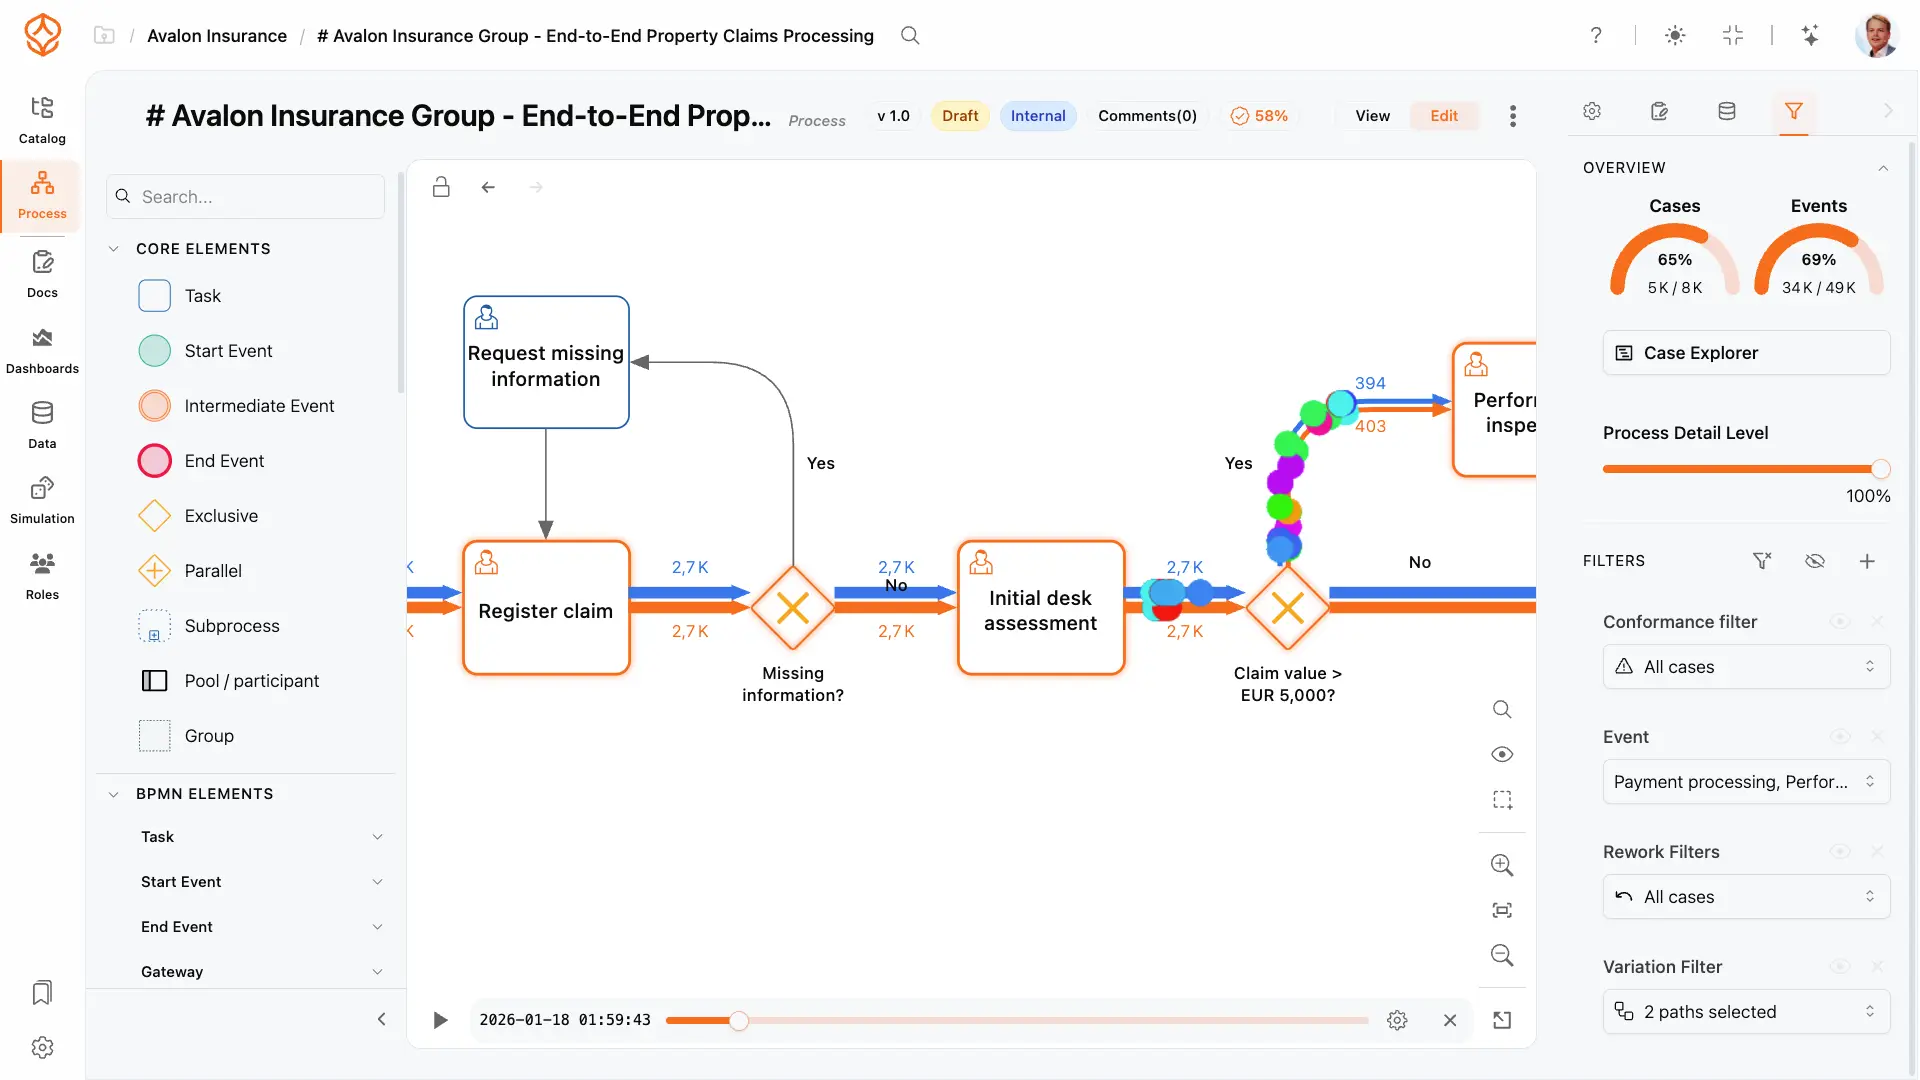Toggle visibility of Variation Filter
The width and height of the screenshot is (1920, 1080).
coord(1840,967)
